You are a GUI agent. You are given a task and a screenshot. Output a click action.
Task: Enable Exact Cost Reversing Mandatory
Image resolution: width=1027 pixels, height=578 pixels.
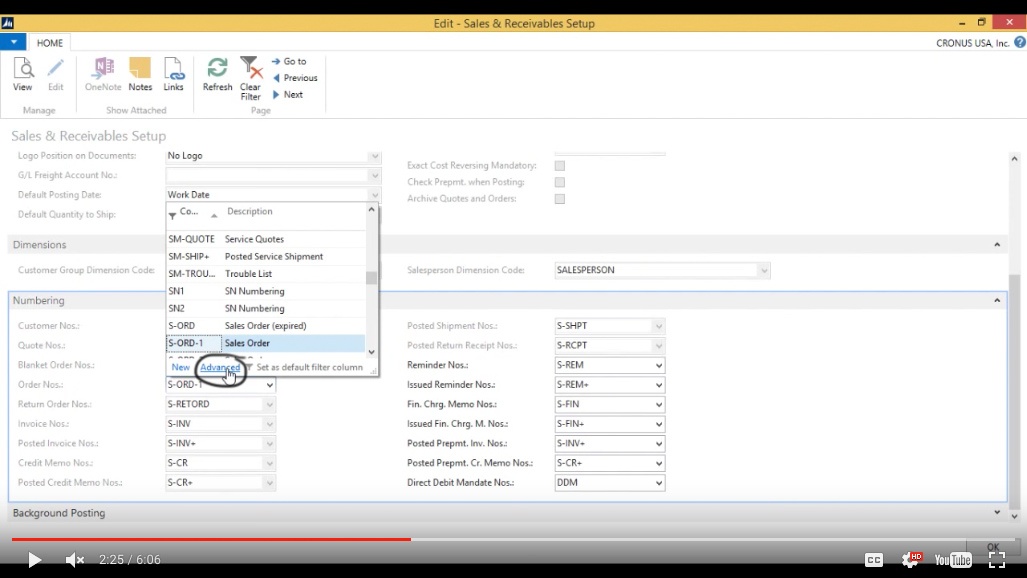coord(559,166)
